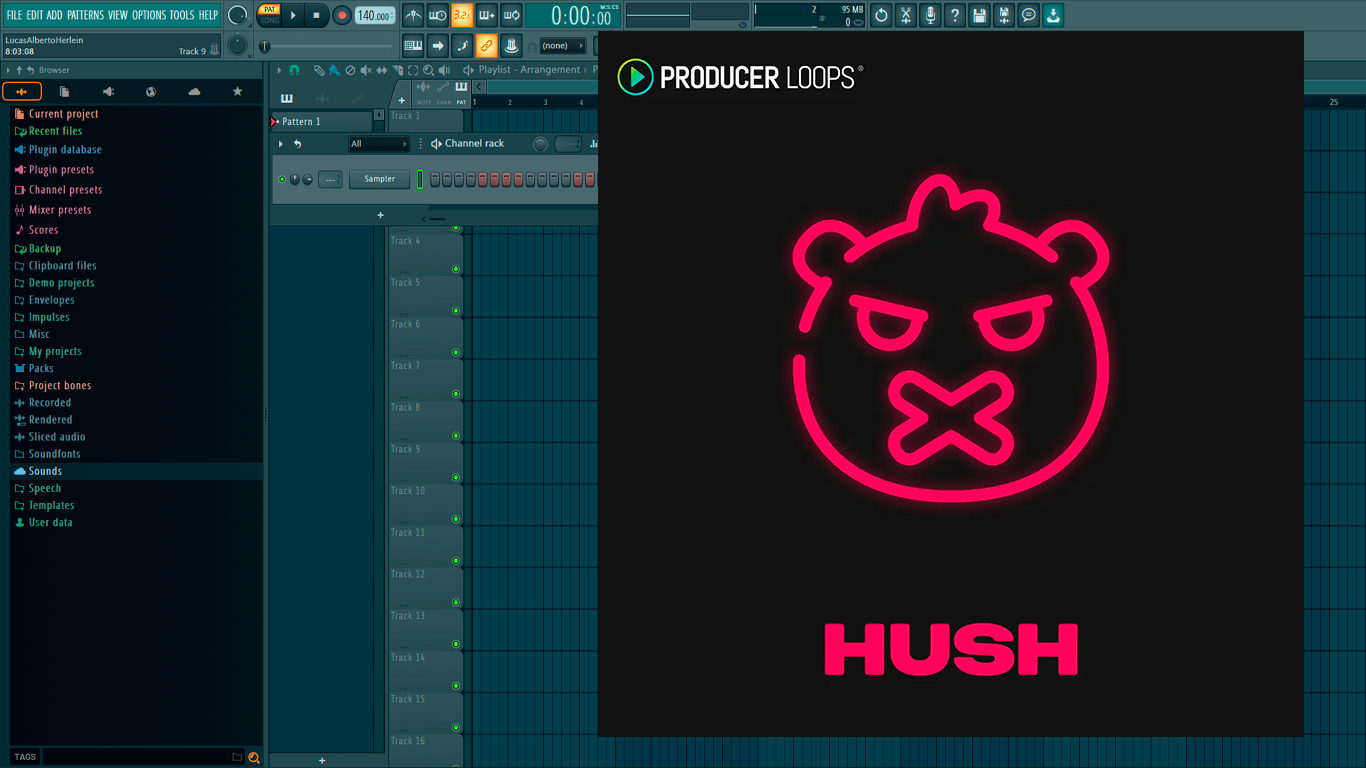Image resolution: width=1366 pixels, height=768 pixels.
Task: Open the TOOLS menu
Action: (x=182, y=15)
